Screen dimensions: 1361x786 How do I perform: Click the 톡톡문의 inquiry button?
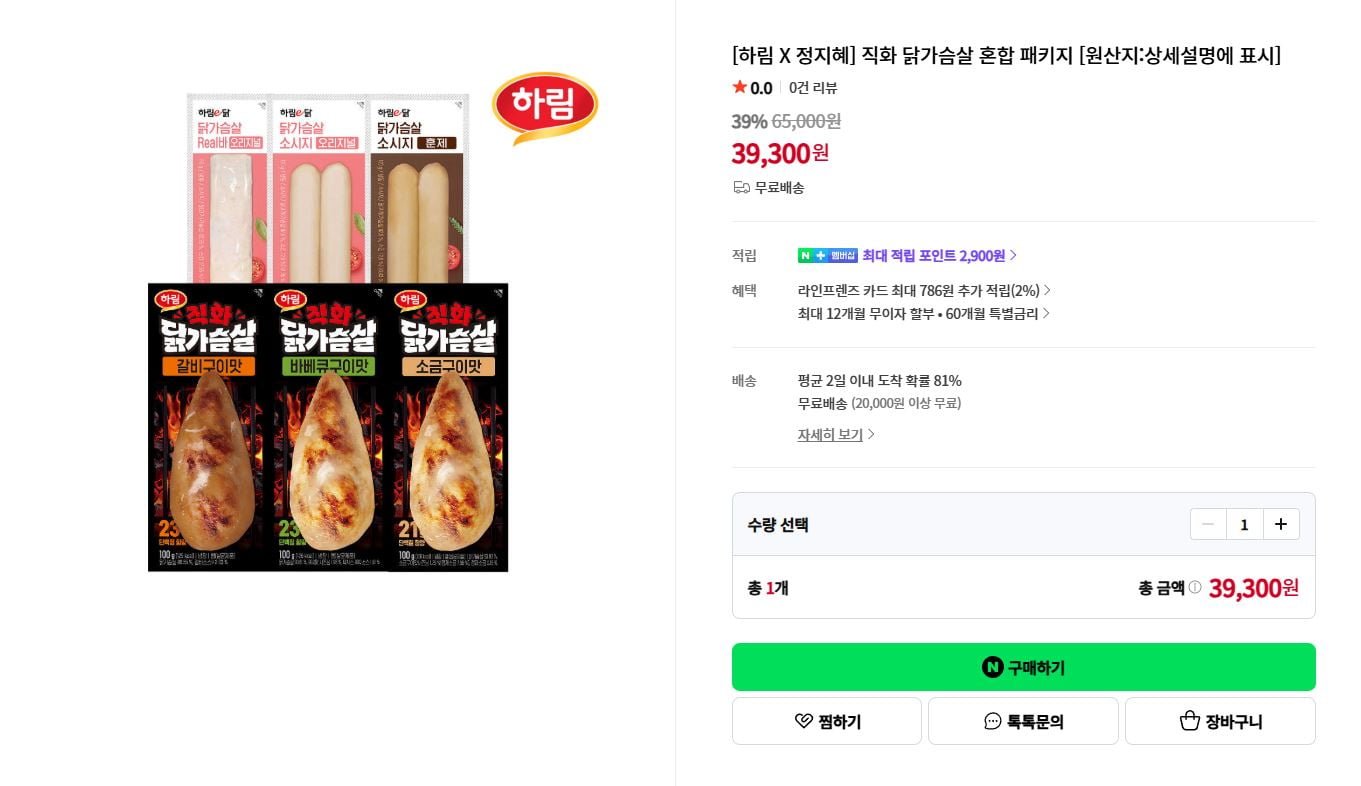point(1023,721)
